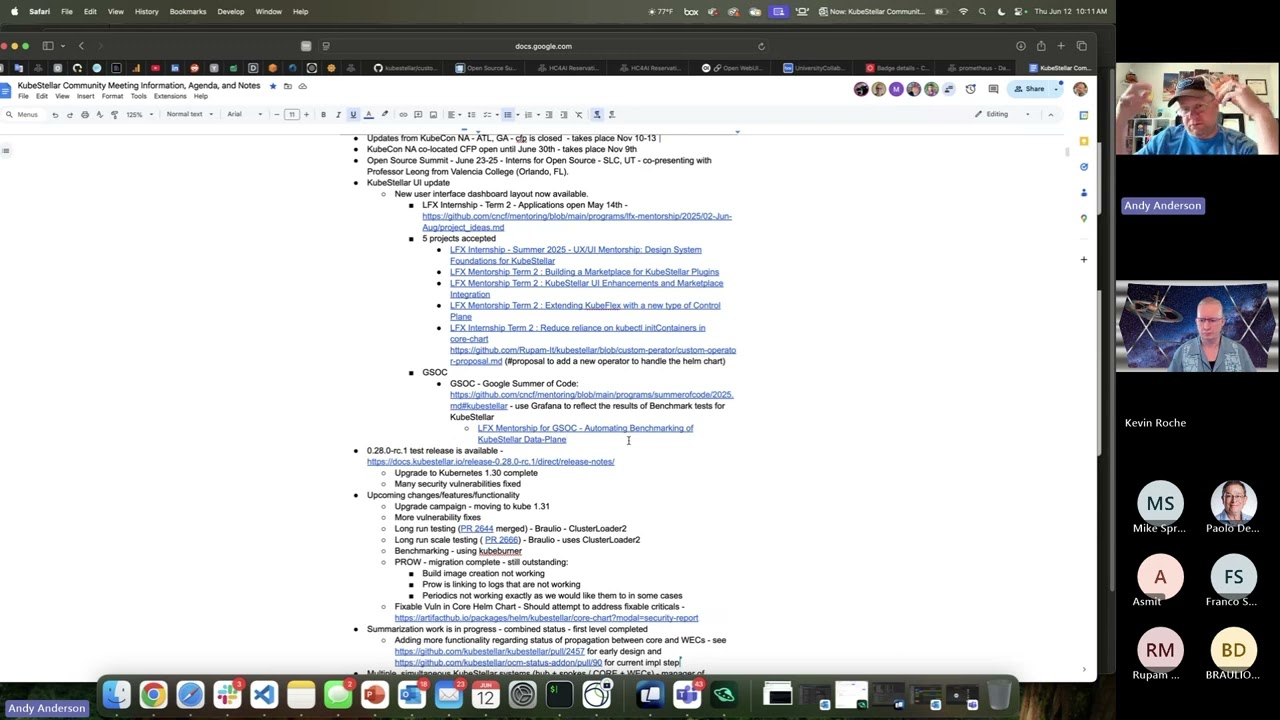Screen dimensions: 1280x720
Task: Toggle bold formatting
Action: [323, 114]
